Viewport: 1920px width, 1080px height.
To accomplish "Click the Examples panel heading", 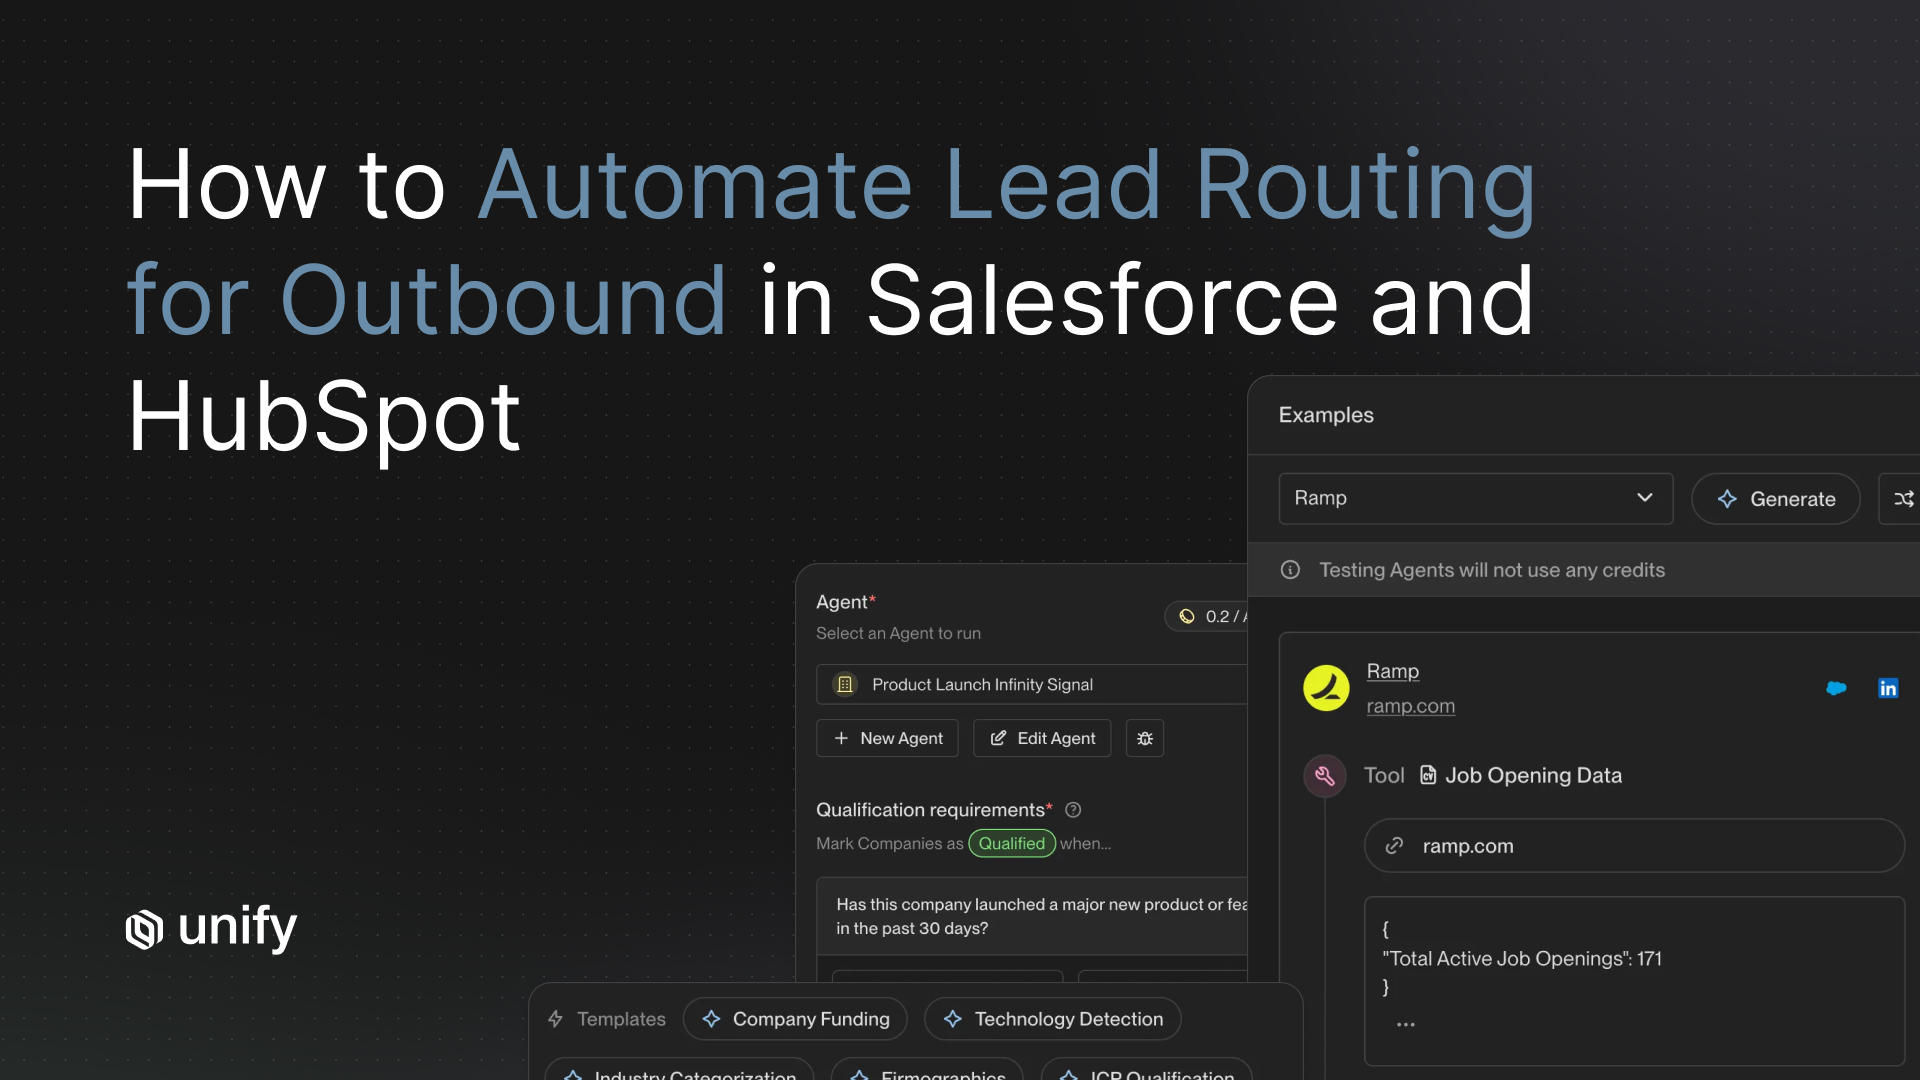I will (1326, 415).
